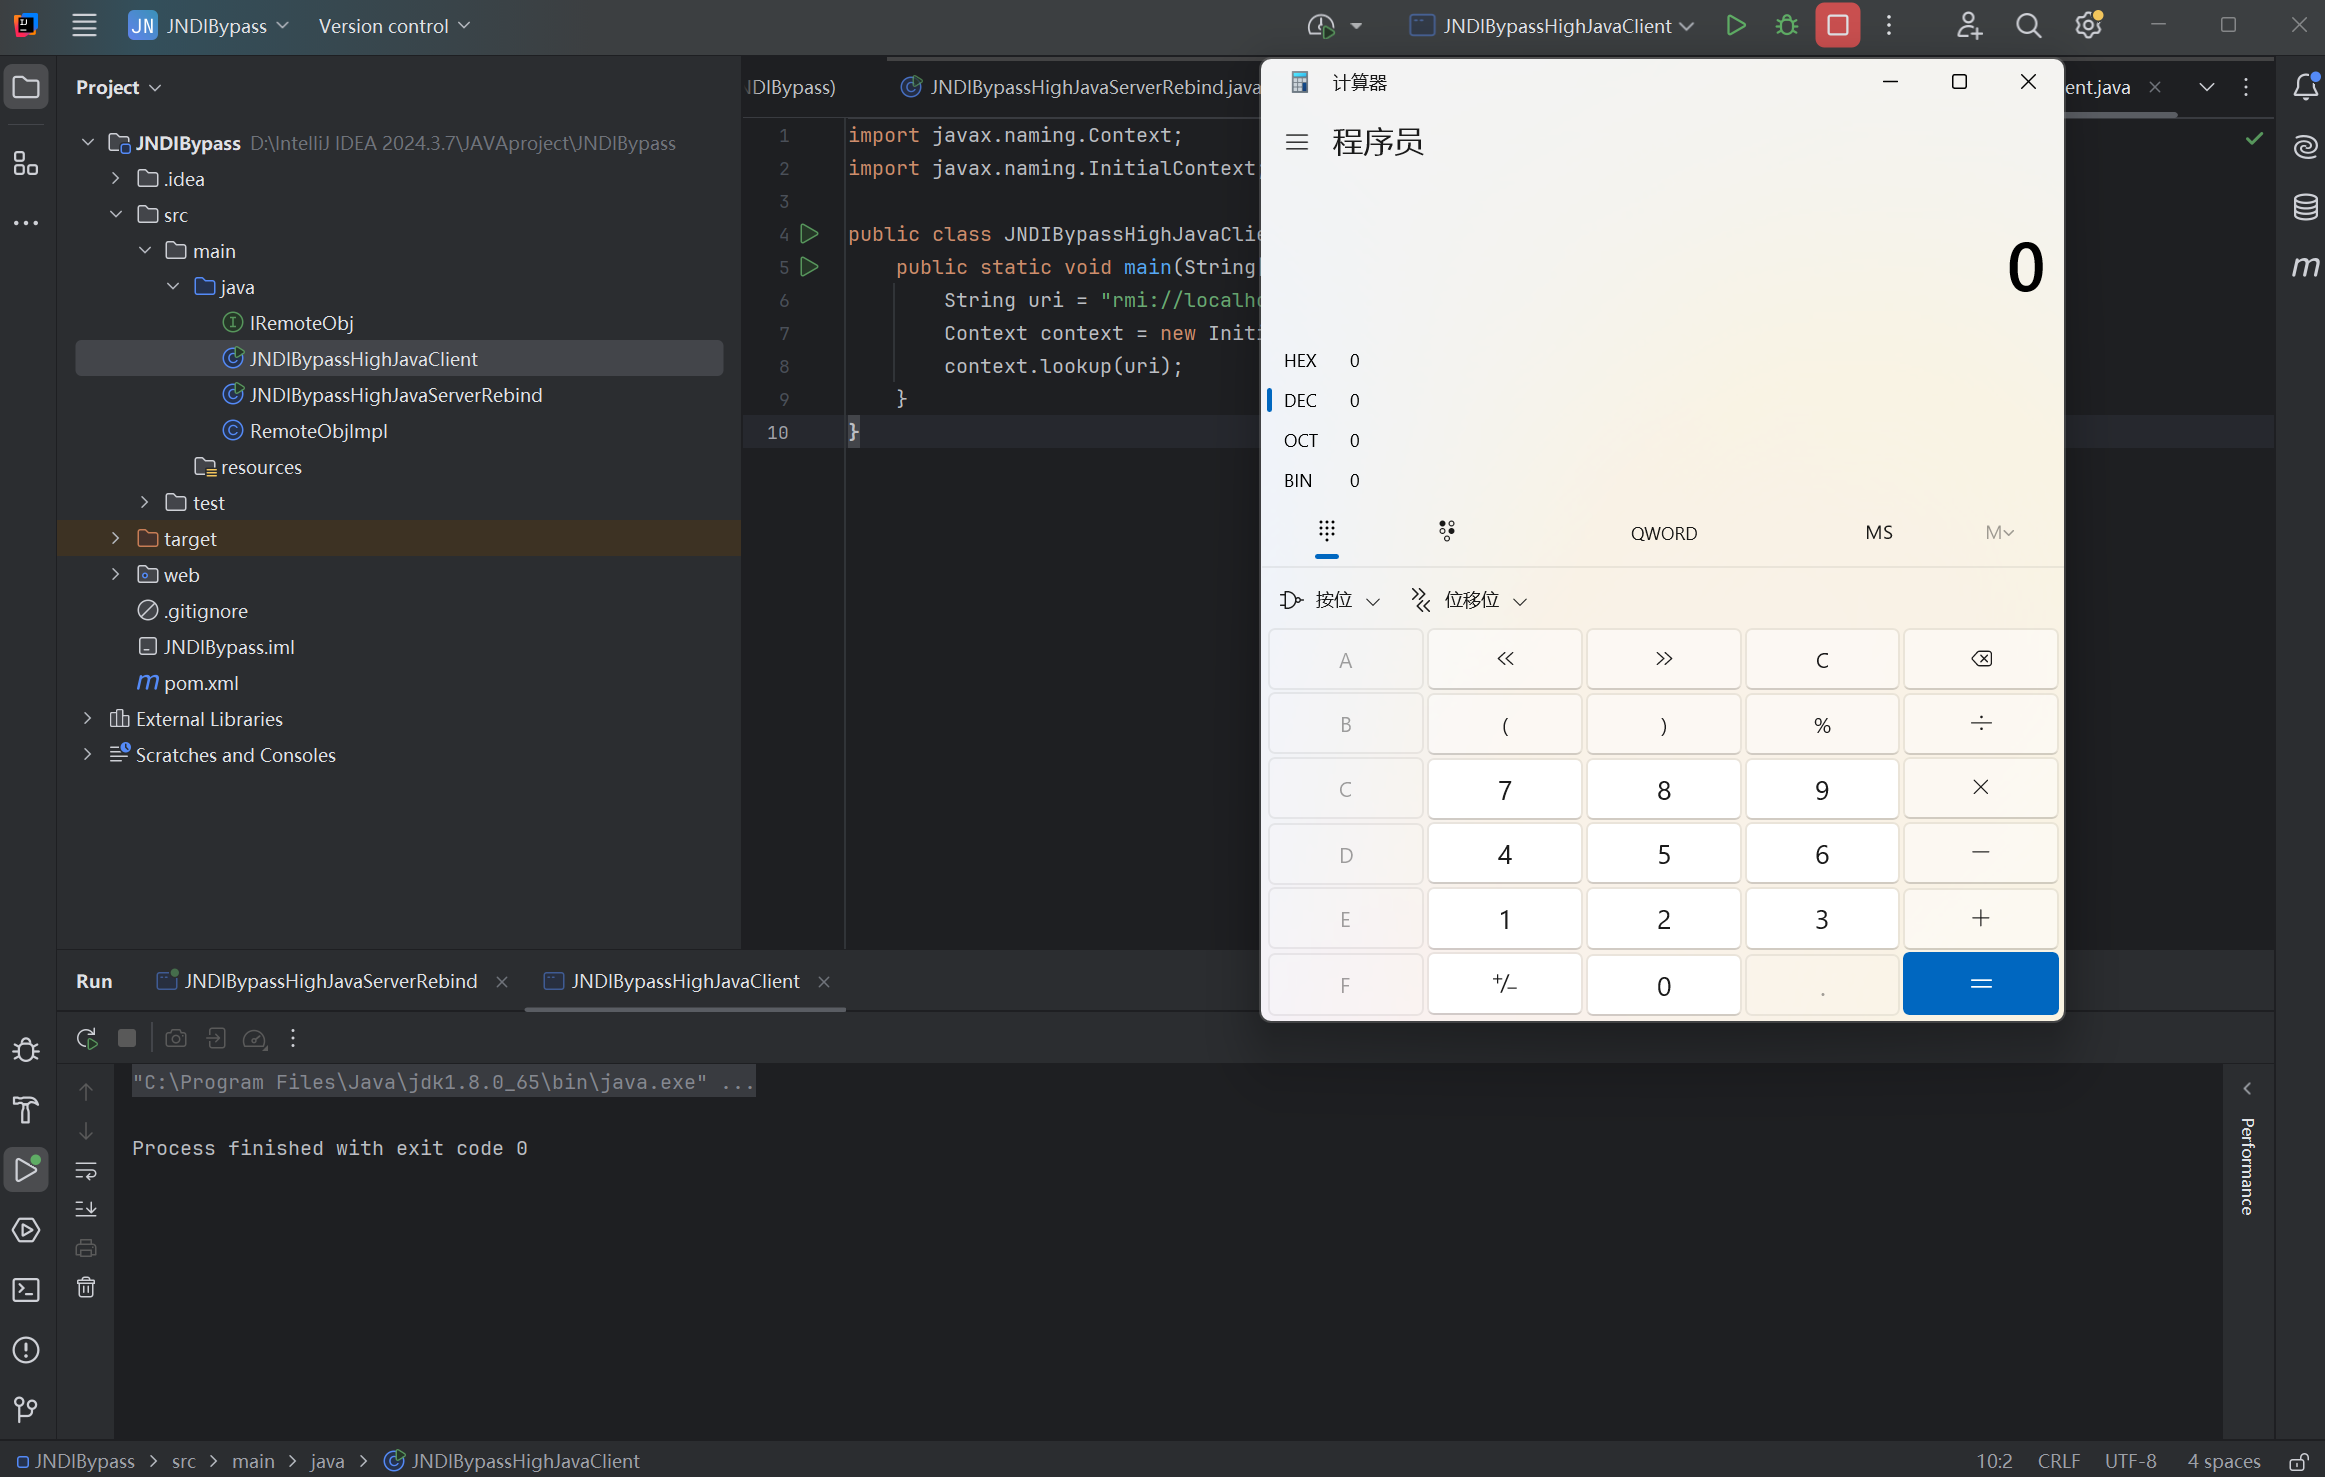Viewport: 2325px width, 1477px height.
Task: Toggle the Project tool window folder icon
Action: pos(26,88)
